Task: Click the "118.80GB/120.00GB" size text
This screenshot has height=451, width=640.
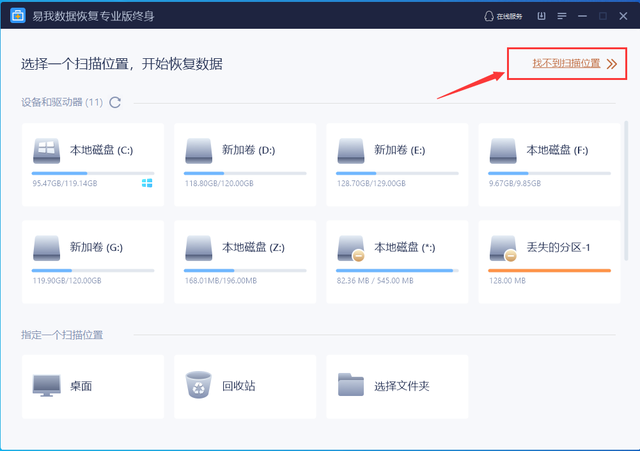Action: point(219,183)
